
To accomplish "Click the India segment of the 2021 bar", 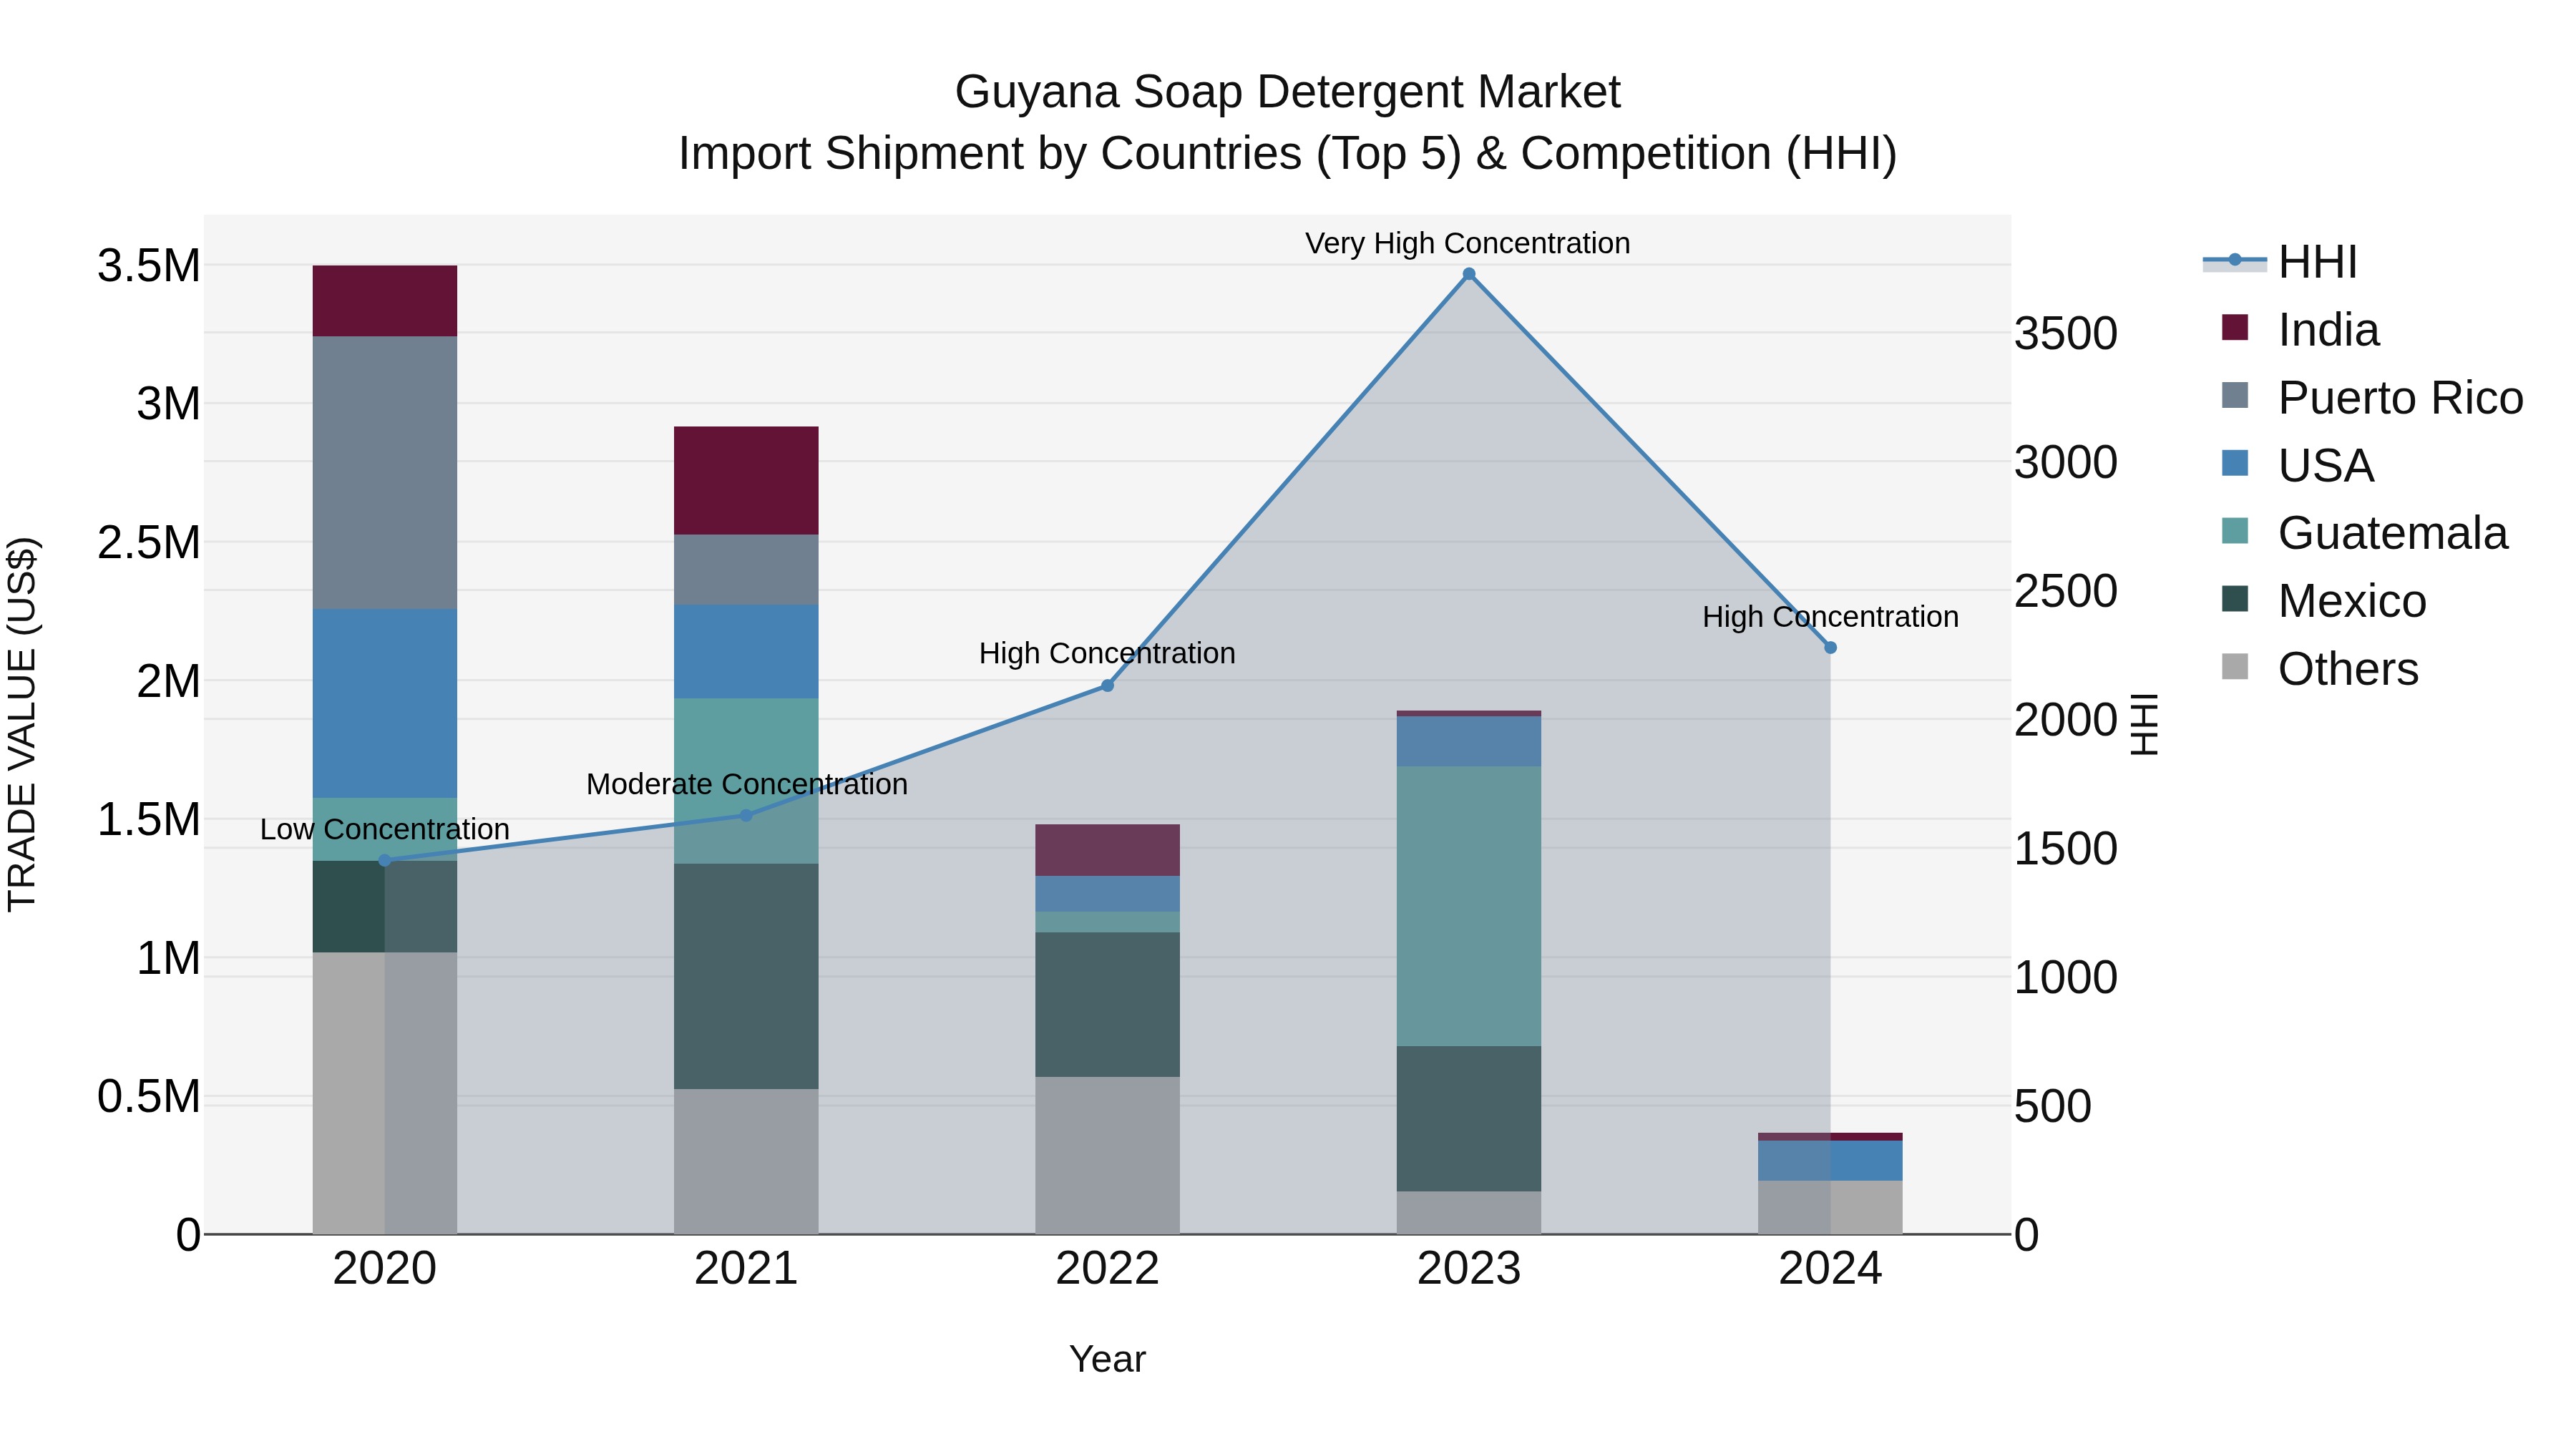I will tap(746, 481).
